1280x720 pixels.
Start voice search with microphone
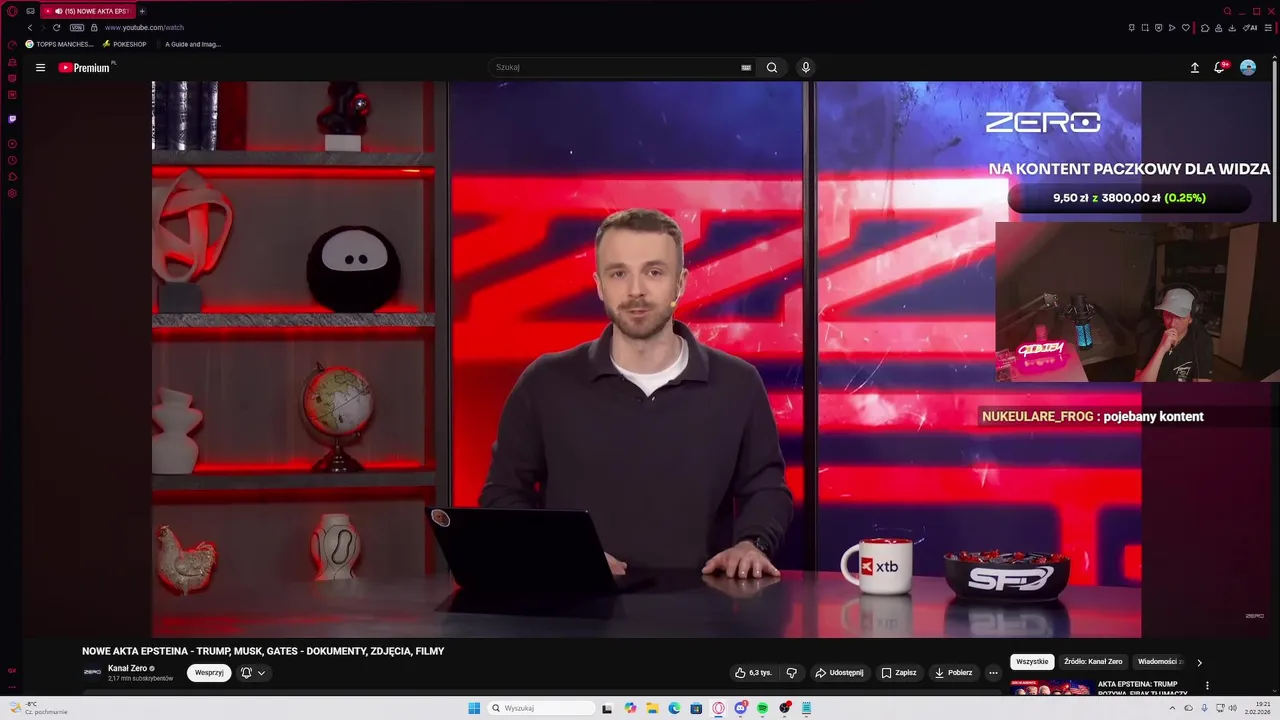[806, 67]
